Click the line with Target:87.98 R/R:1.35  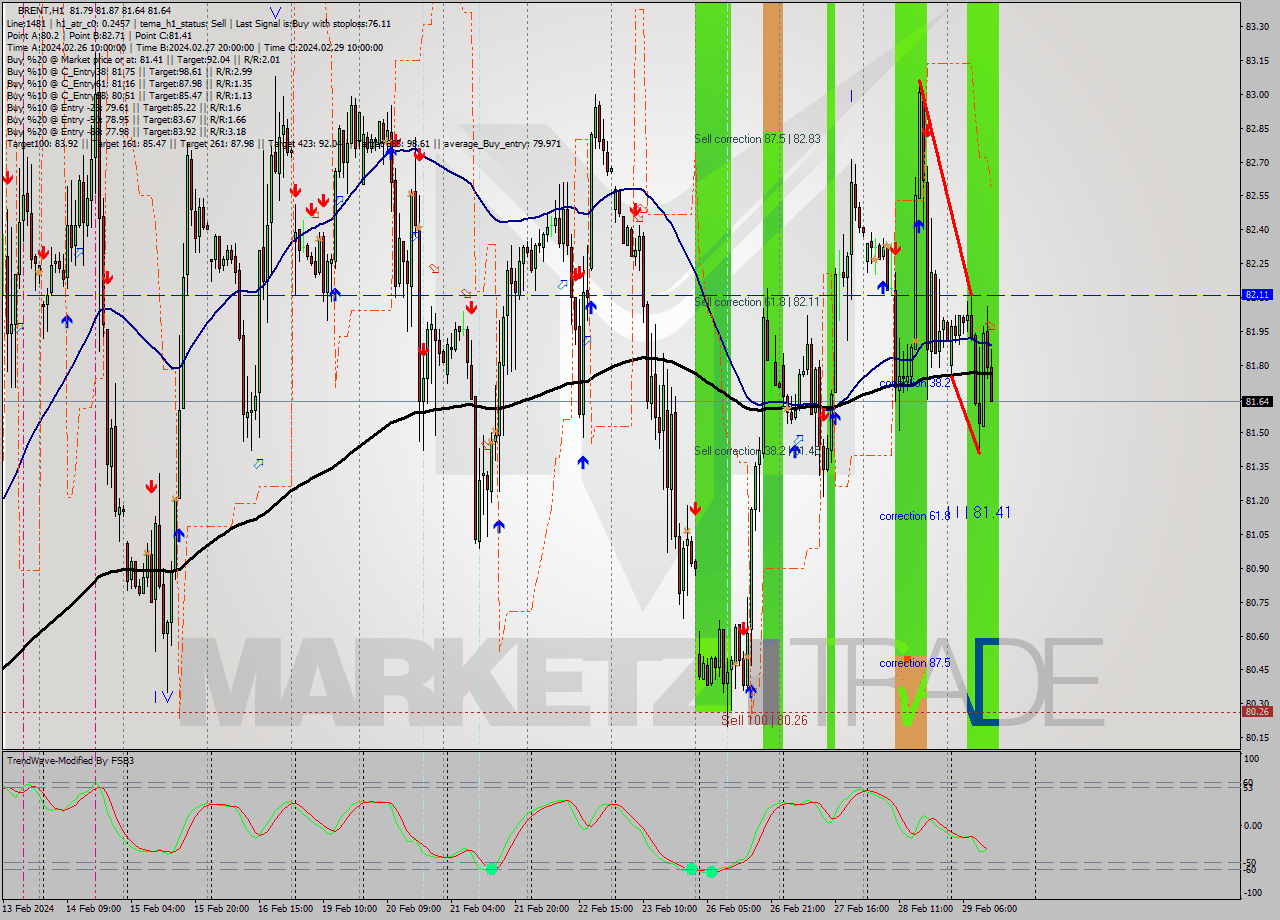tap(129, 83)
